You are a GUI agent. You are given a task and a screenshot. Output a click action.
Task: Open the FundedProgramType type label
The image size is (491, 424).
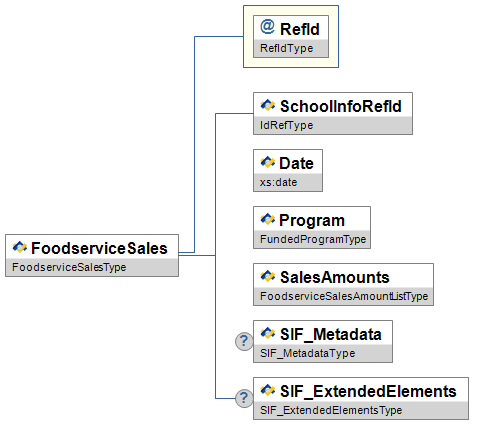tap(313, 239)
